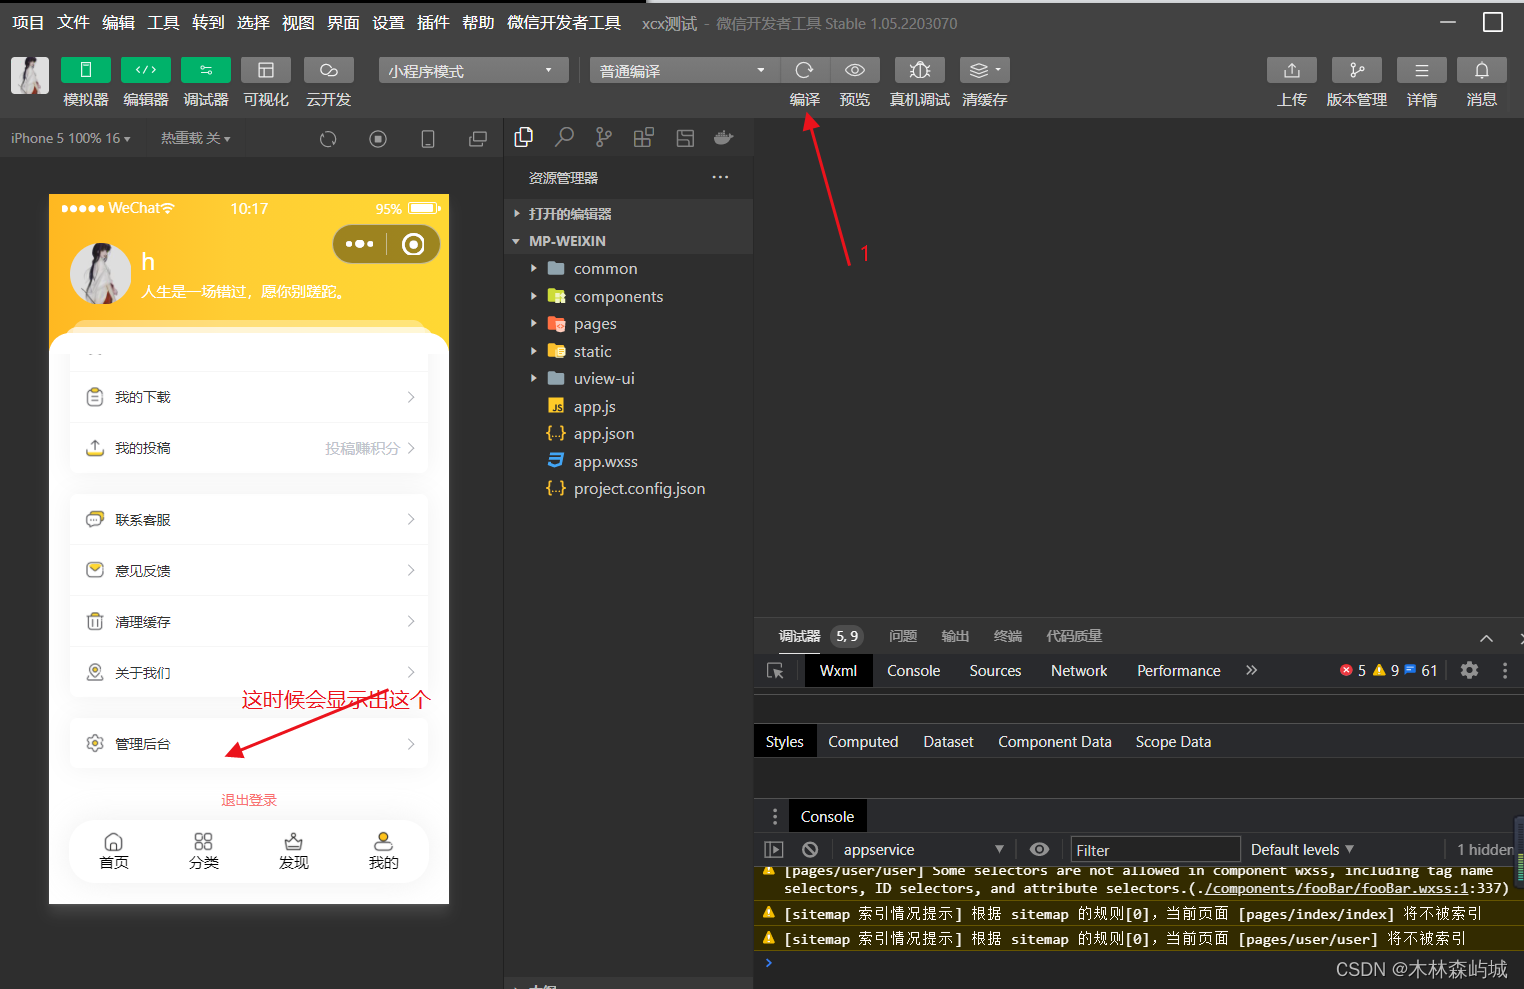Open the 普通编译 compile mode dropdown

click(684, 70)
